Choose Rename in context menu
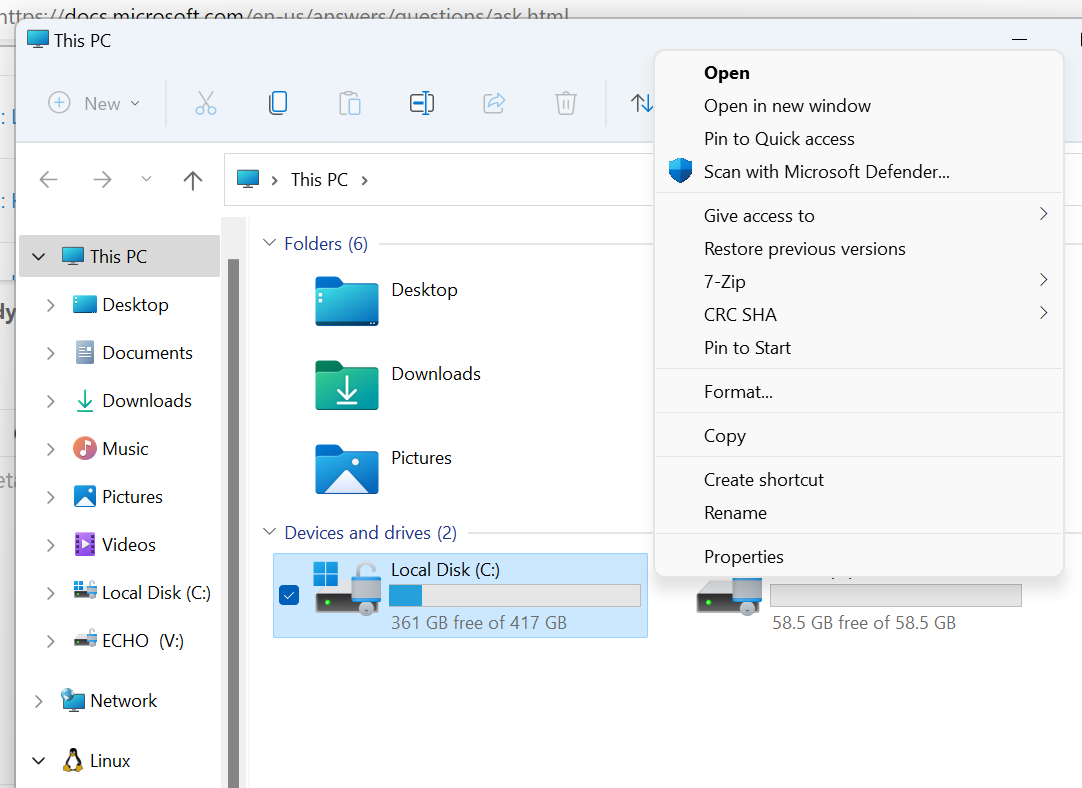Image resolution: width=1082 pixels, height=788 pixels. pyautogui.click(x=858, y=513)
